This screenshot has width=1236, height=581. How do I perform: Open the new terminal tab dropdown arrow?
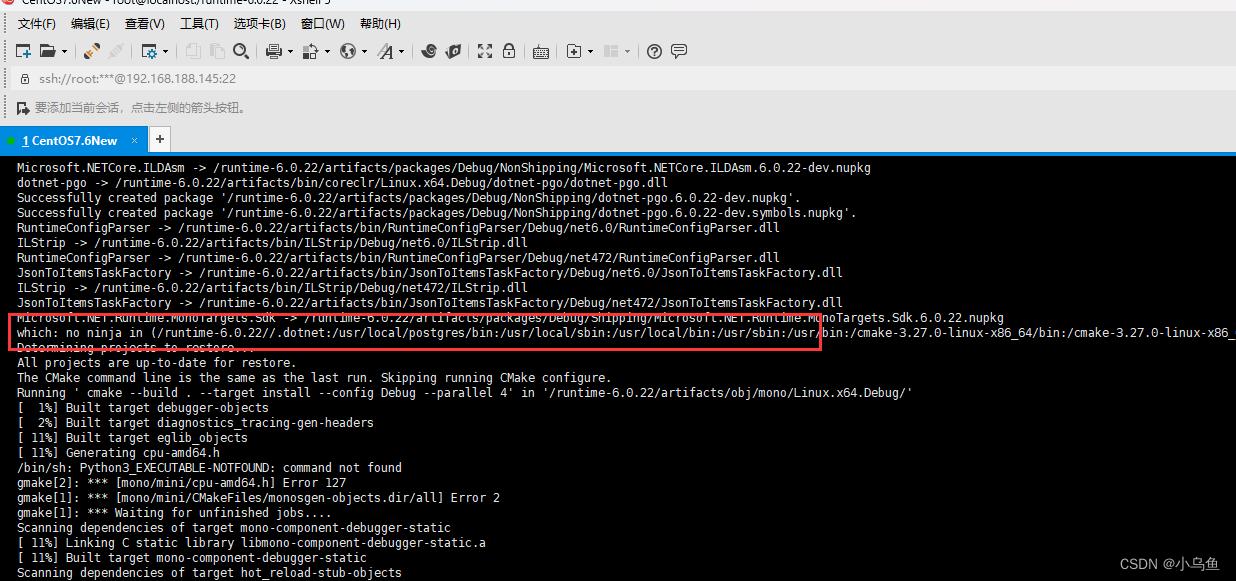click(x=590, y=51)
